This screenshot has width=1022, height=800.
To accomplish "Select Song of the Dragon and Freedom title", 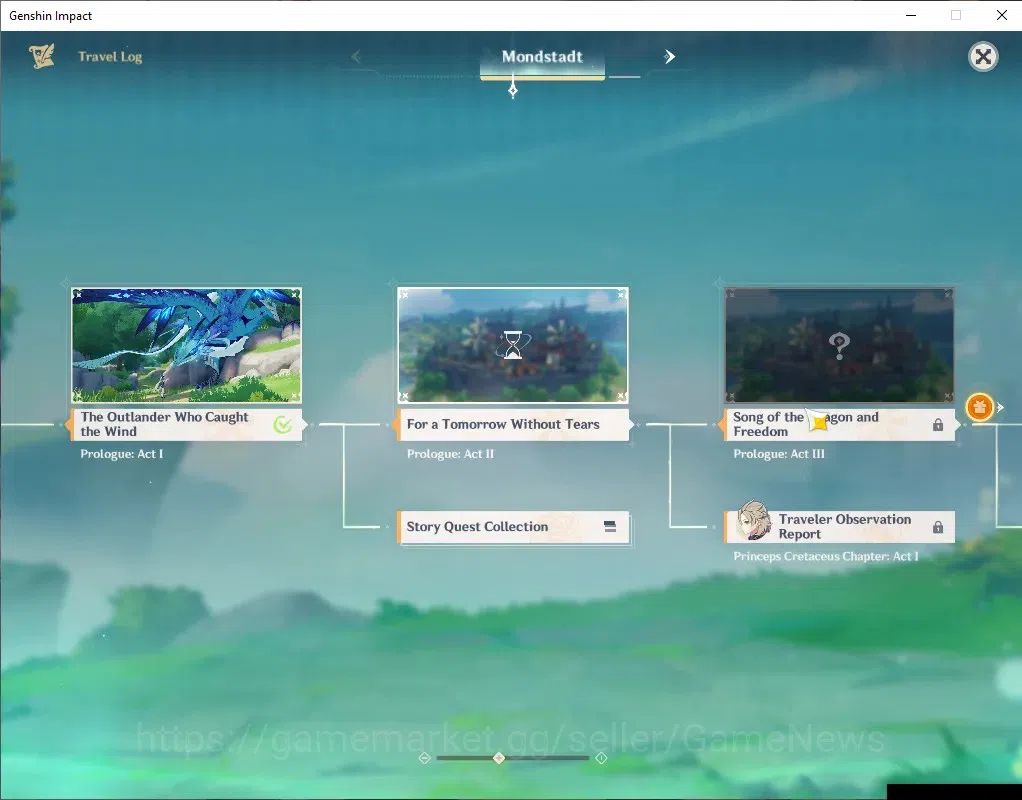I will (x=806, y=424).
